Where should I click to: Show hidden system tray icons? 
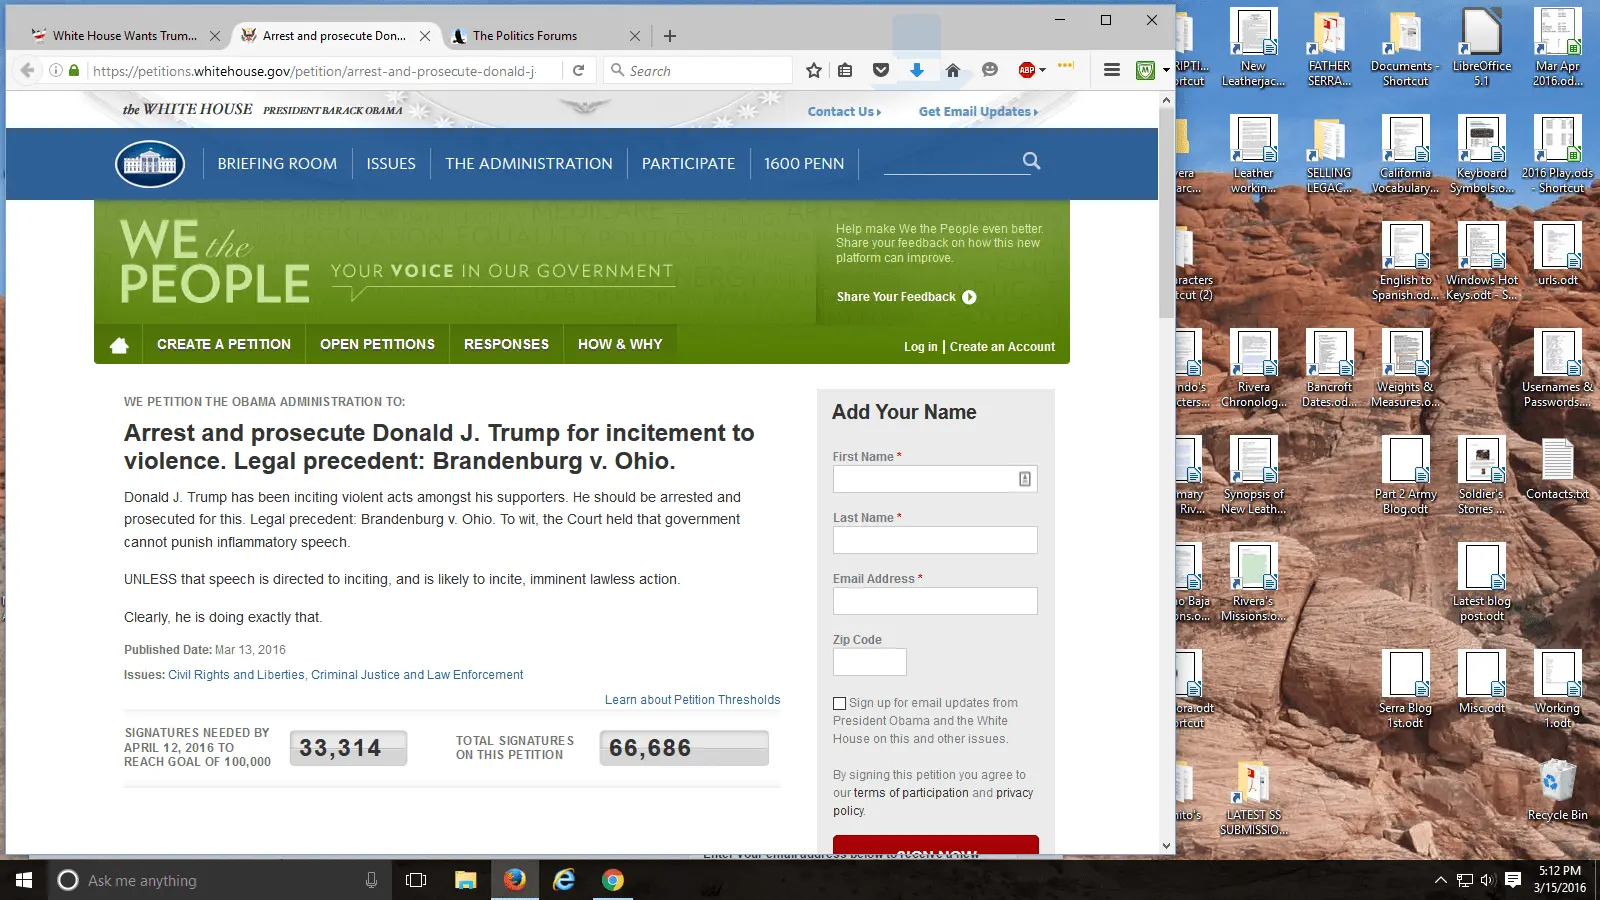[x=1440, y=880]
